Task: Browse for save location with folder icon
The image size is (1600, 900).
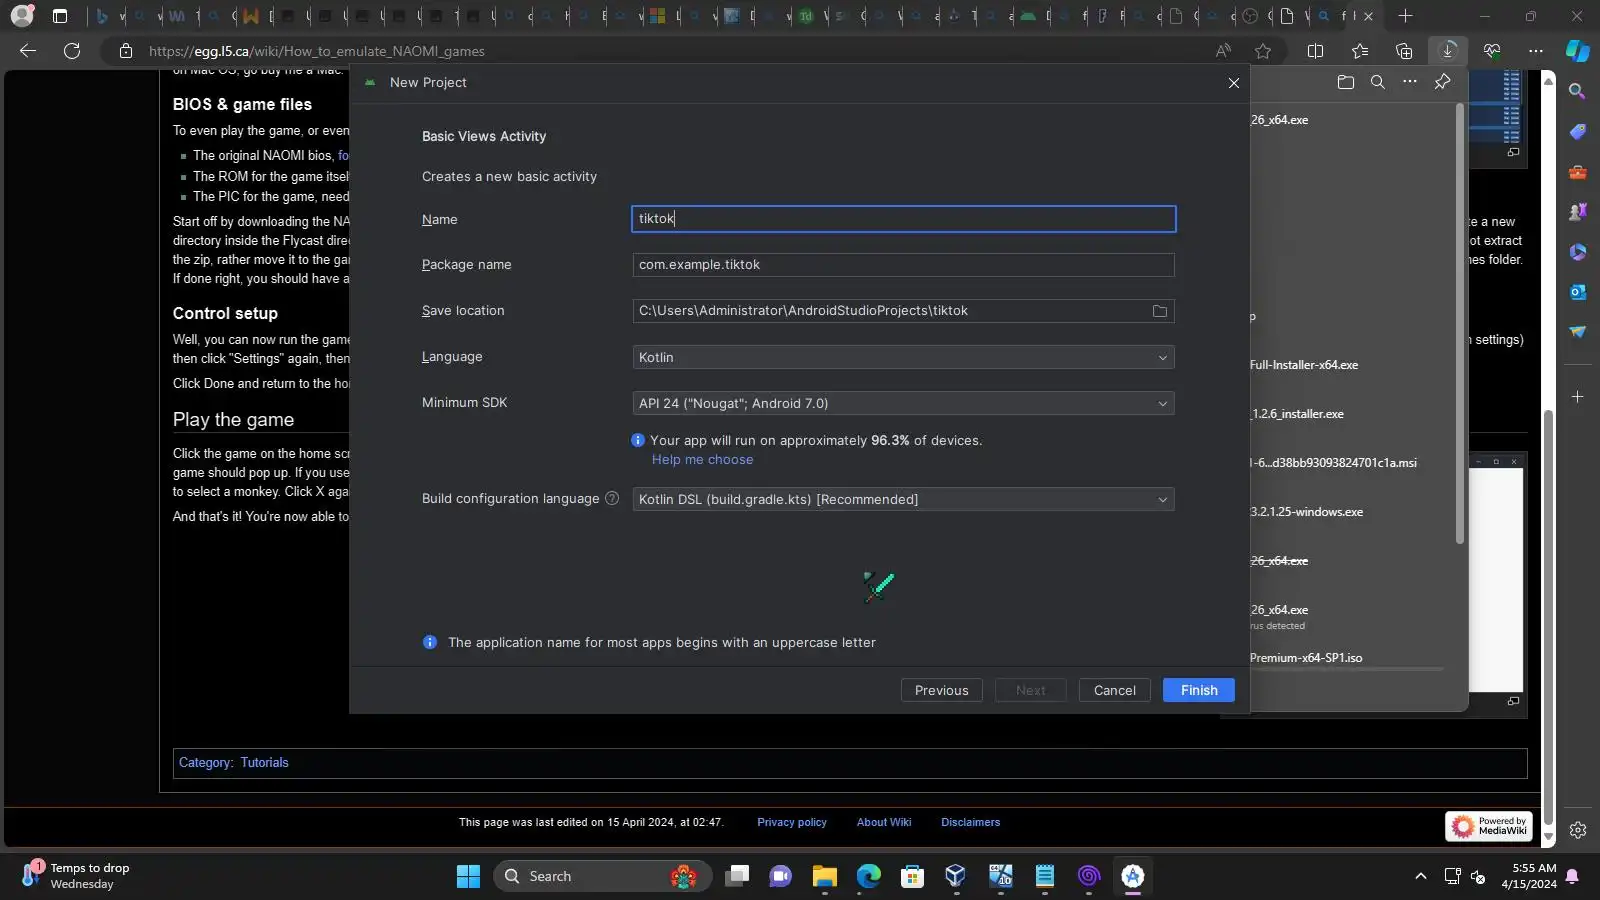Action: click(1160, 311)
